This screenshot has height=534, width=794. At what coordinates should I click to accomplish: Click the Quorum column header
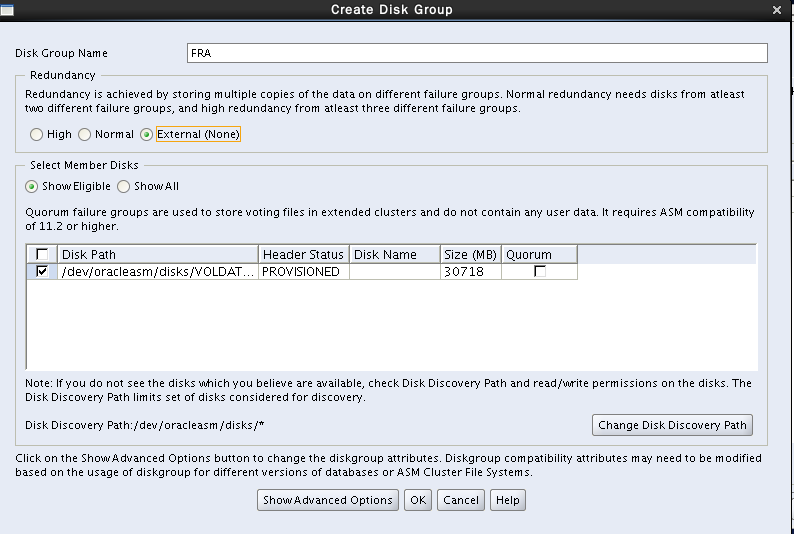(x=539, y=255)
